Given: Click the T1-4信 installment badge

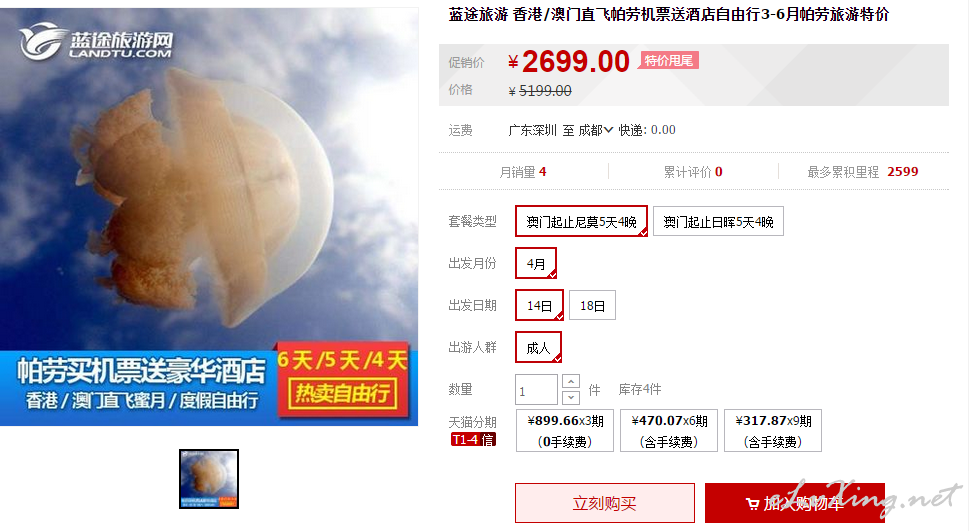Looking at the screenshot, I should 473,440.
